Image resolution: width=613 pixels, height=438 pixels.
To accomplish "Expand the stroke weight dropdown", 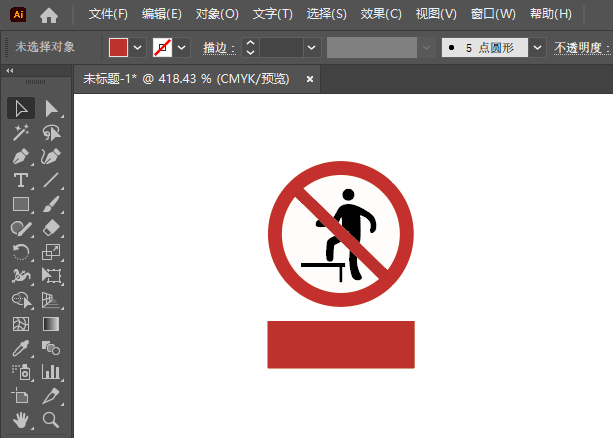I will pos(312,48).
